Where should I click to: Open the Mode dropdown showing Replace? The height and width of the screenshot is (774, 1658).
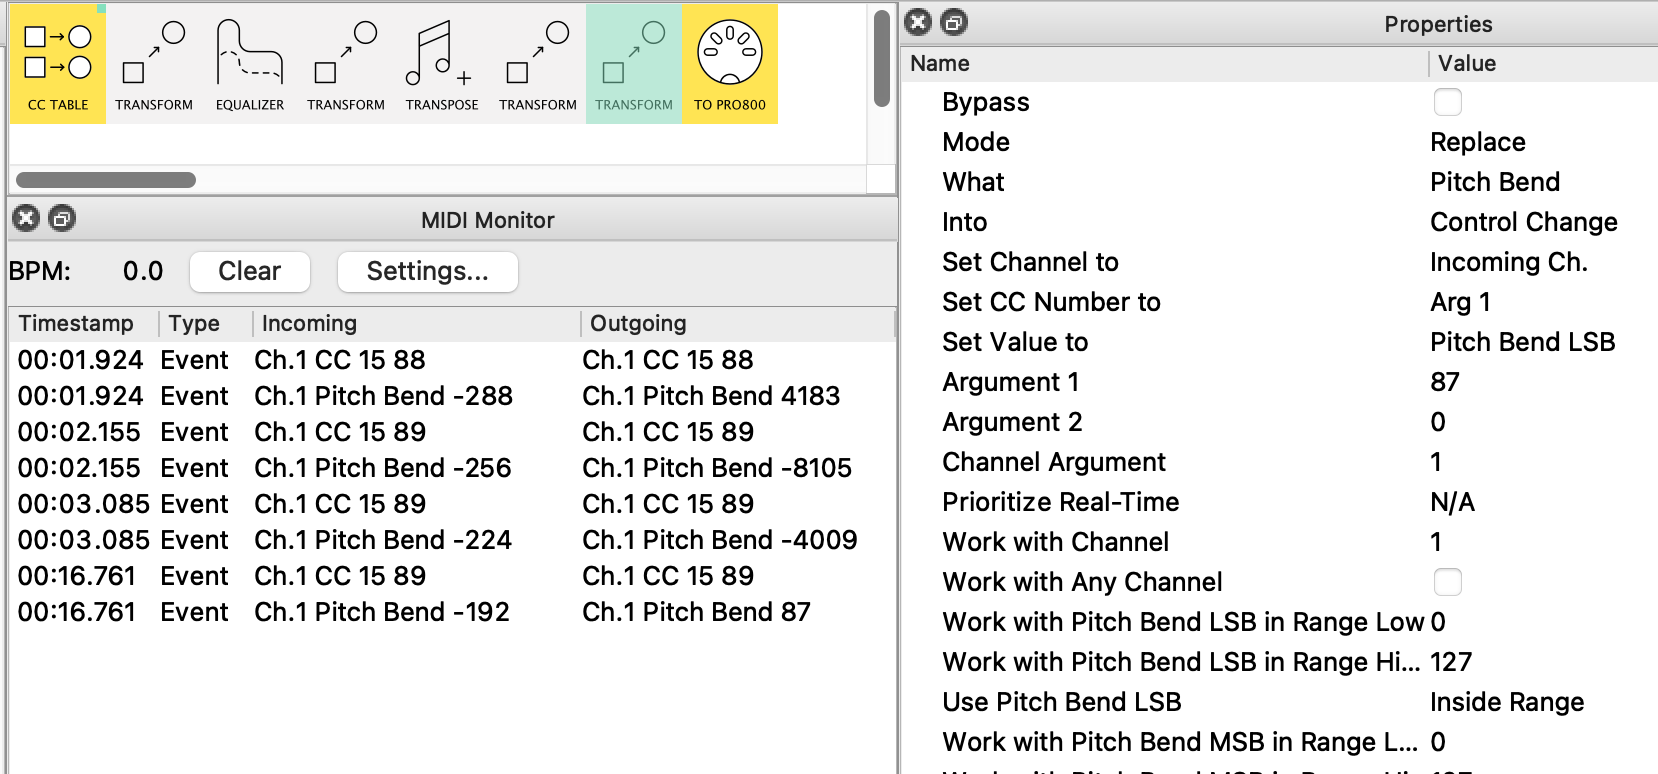click(1477, 142)
